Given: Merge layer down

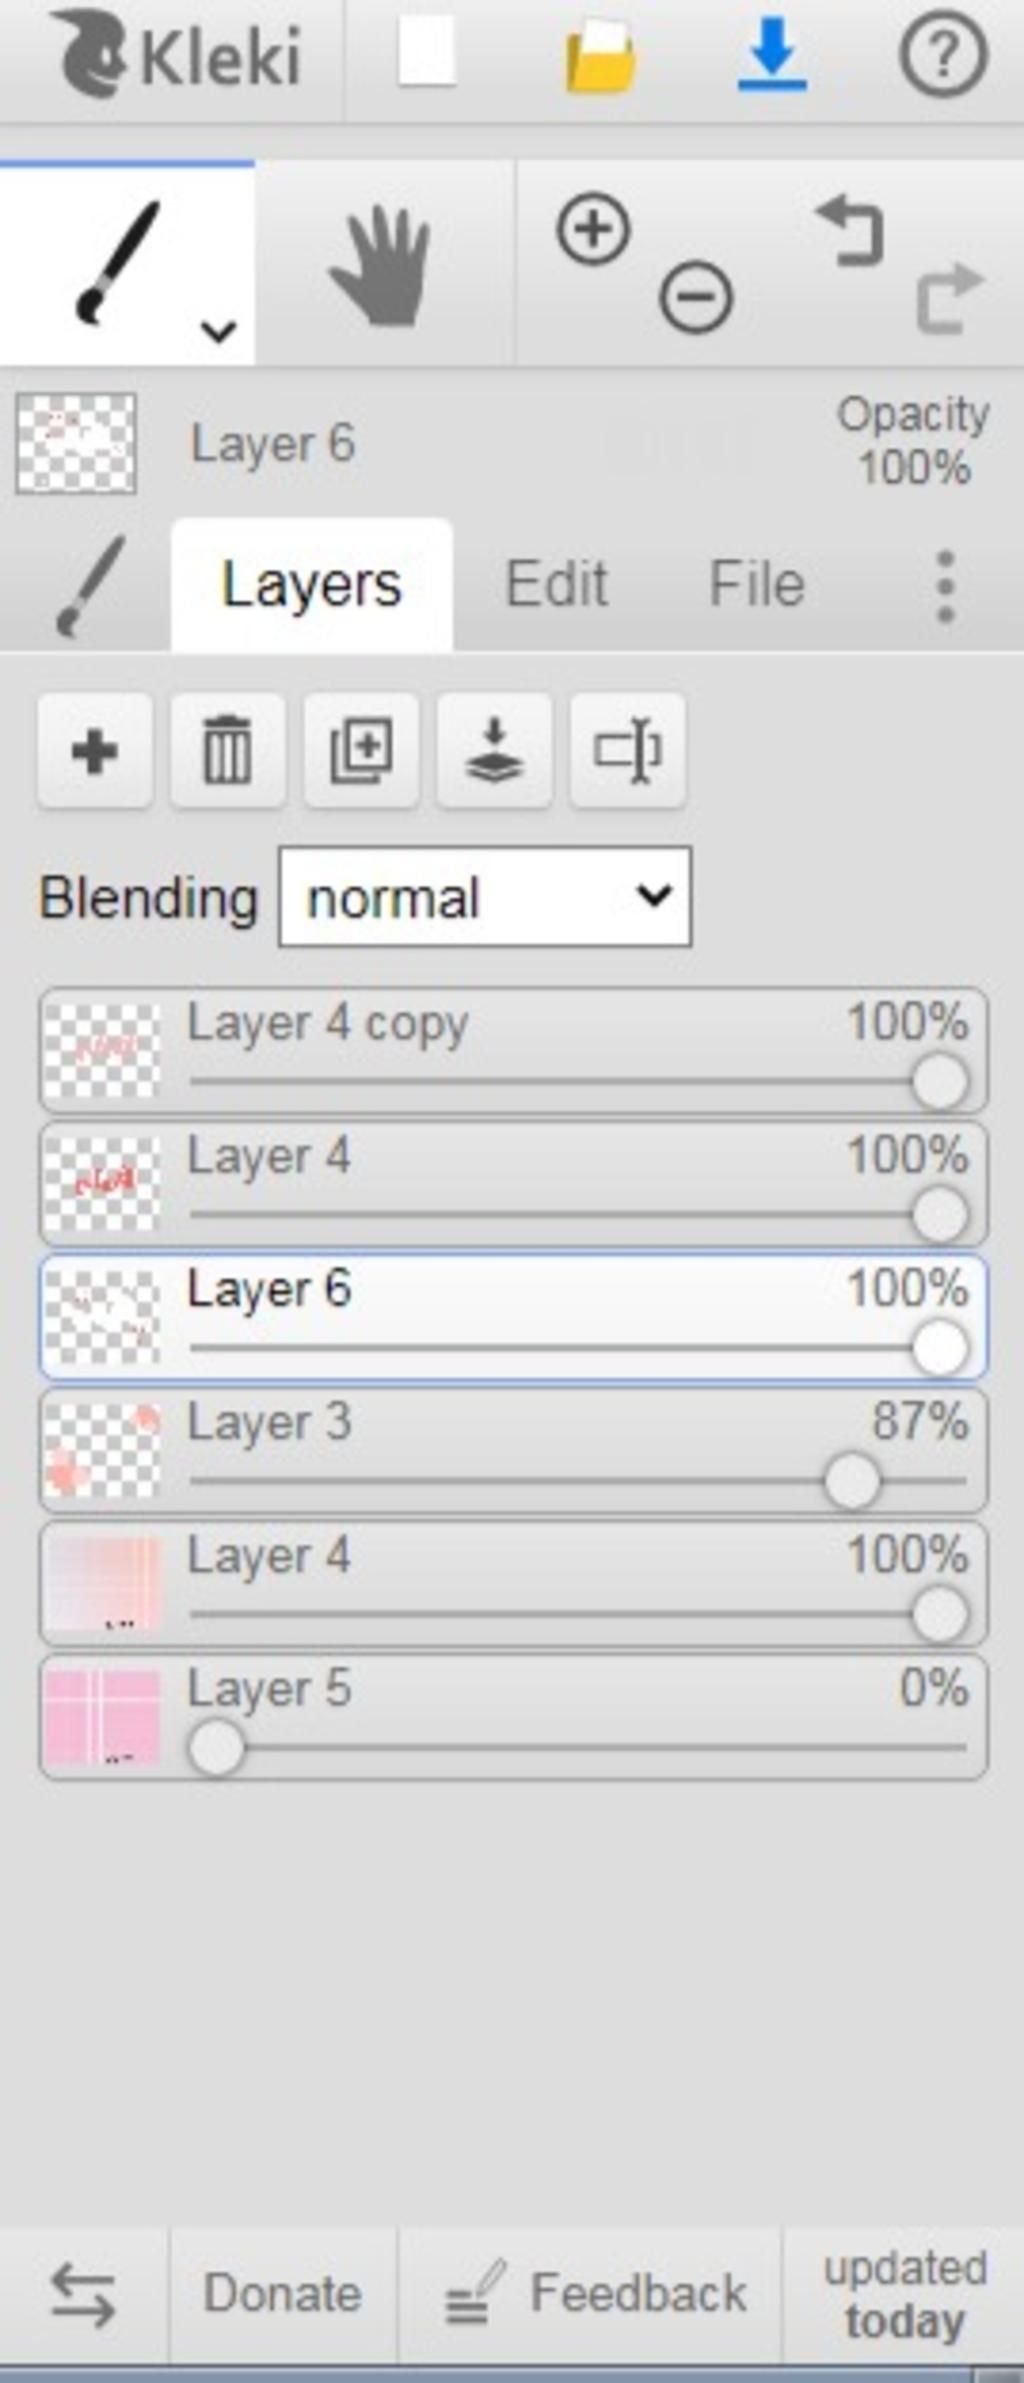Looking at the screenshot, I should click(494, 750).
